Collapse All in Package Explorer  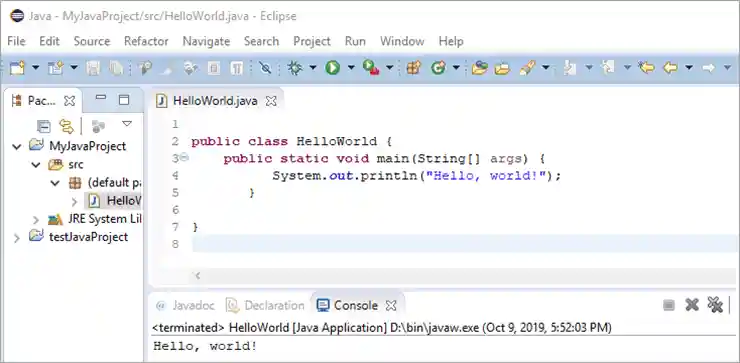coord(43,126)
